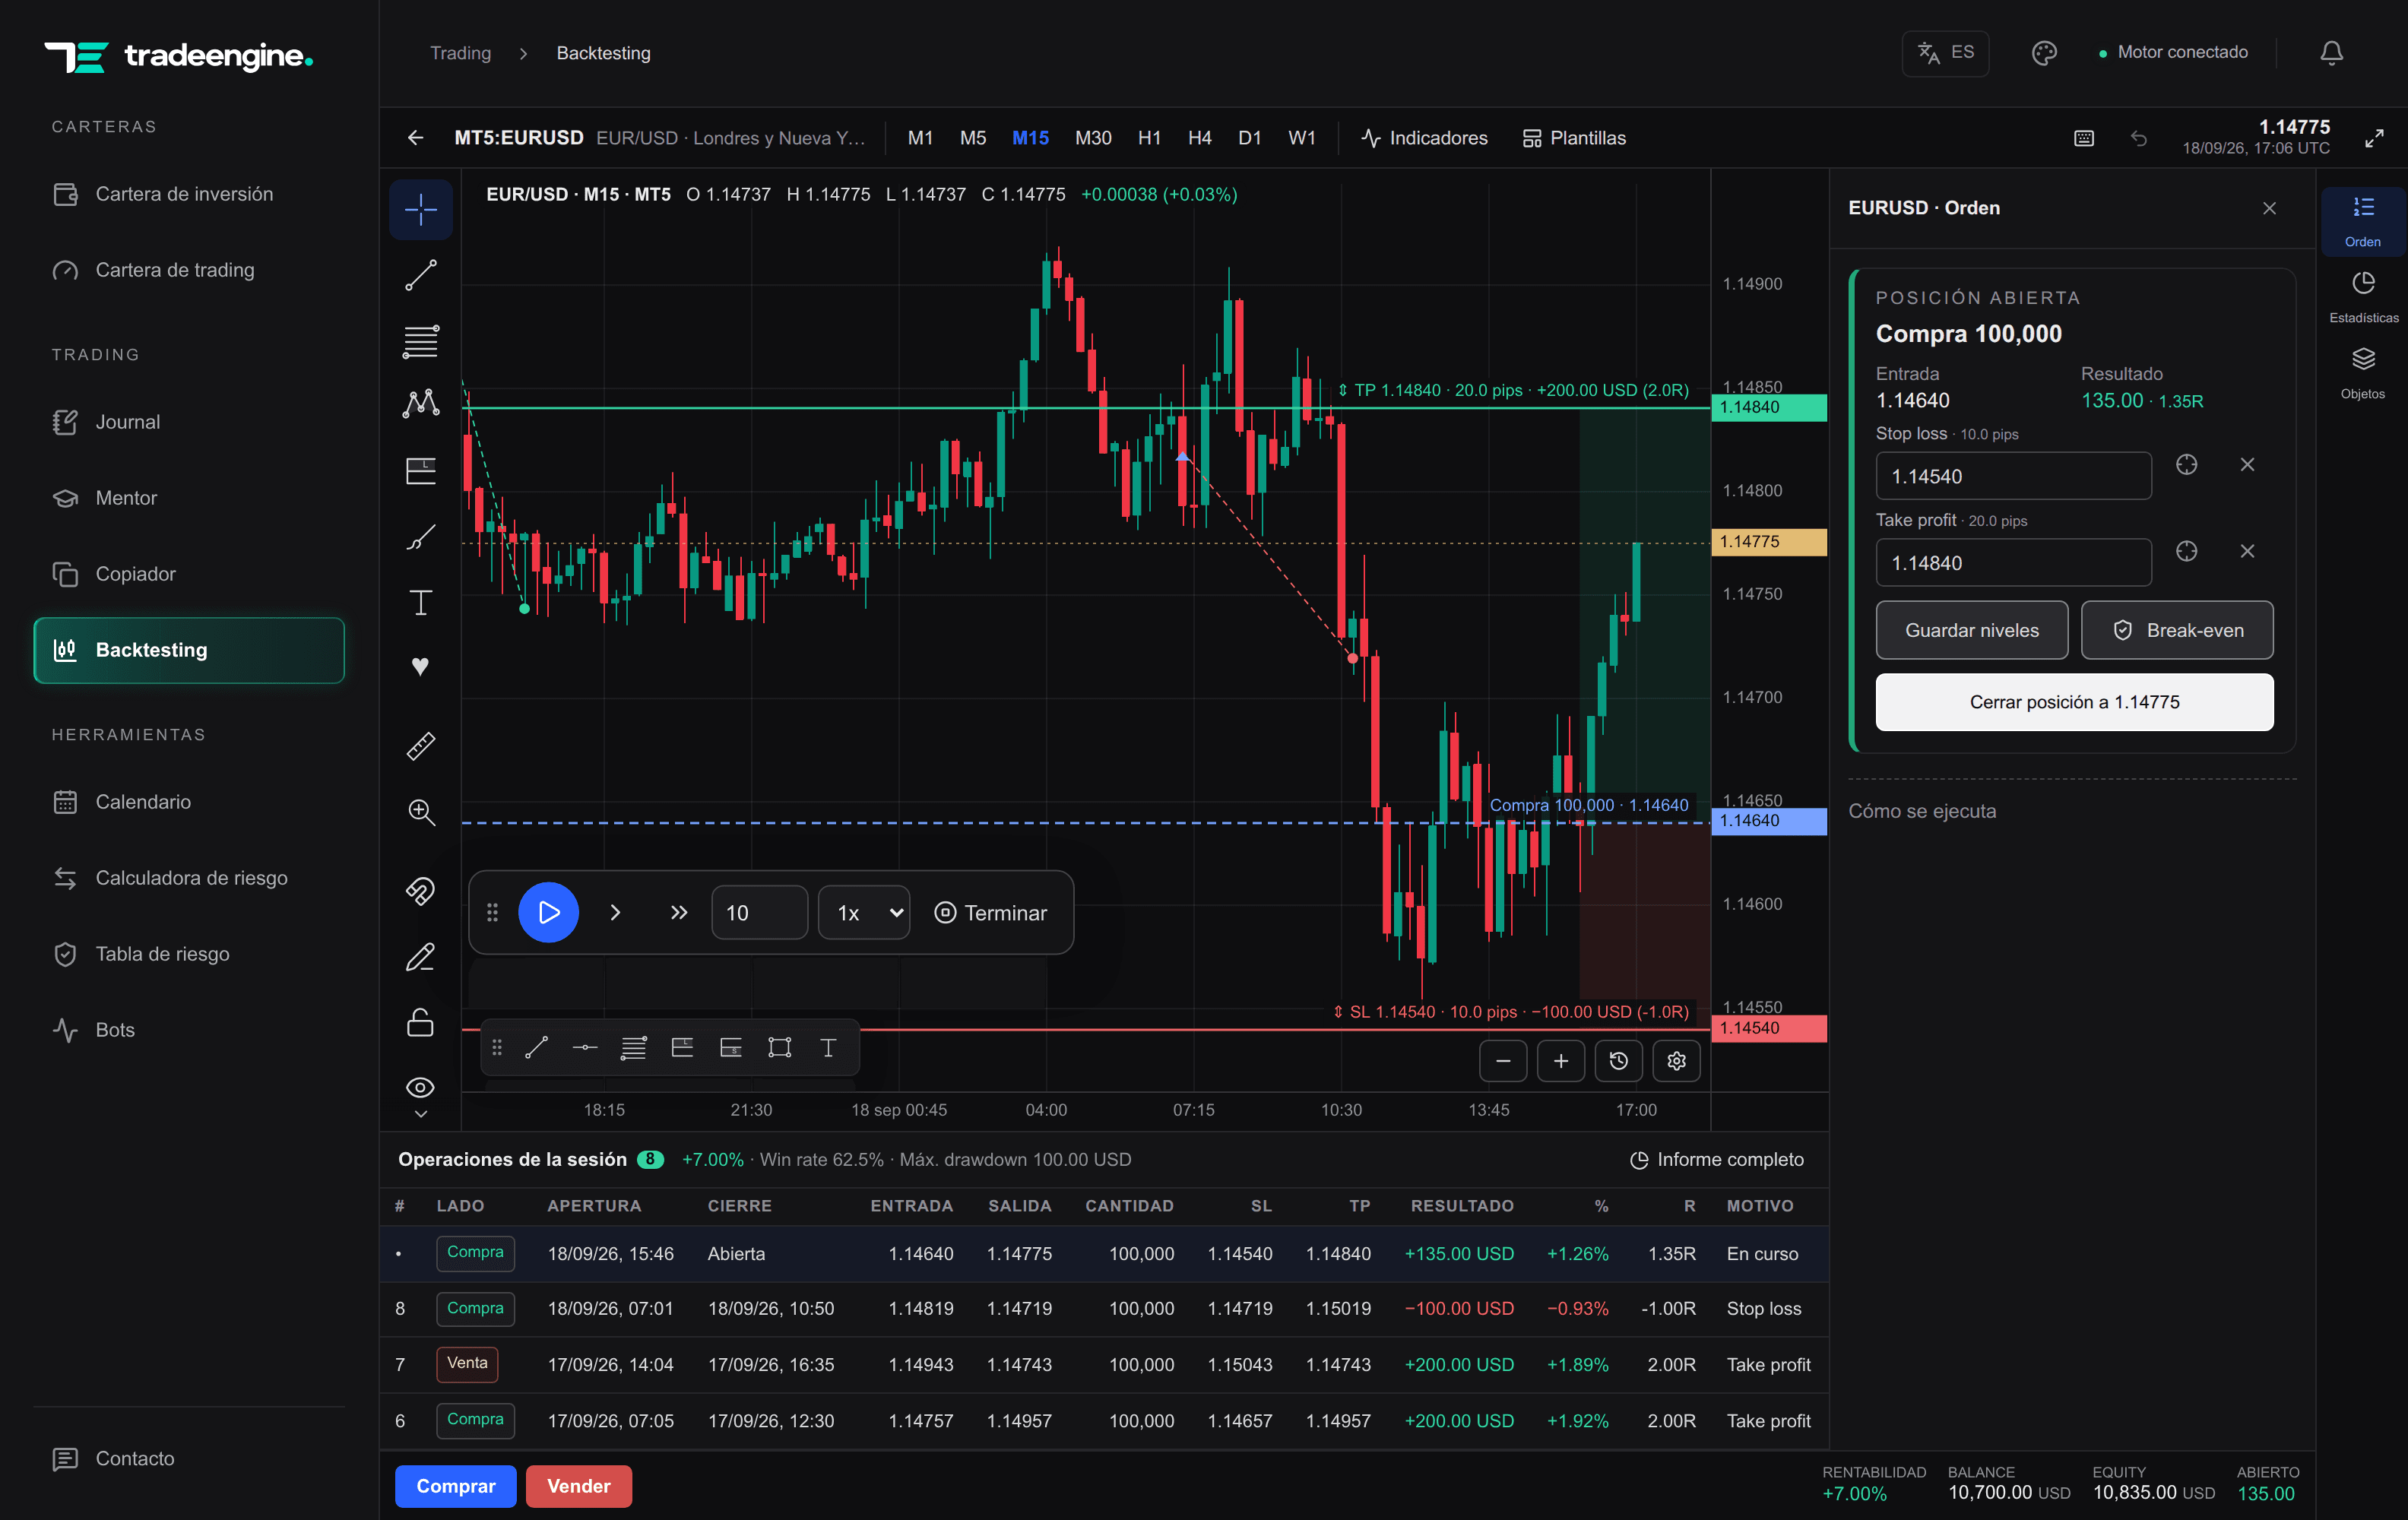
Task: Select the ruler measure tool
Action: 420,746
